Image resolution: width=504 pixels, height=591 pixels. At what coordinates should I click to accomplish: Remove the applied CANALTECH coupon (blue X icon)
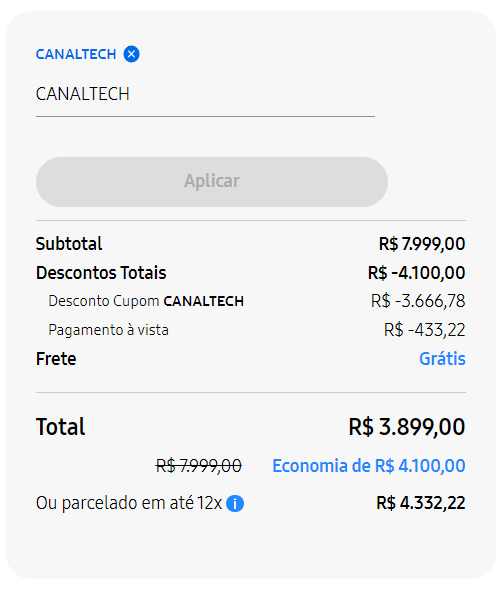[x=132, y=54]
